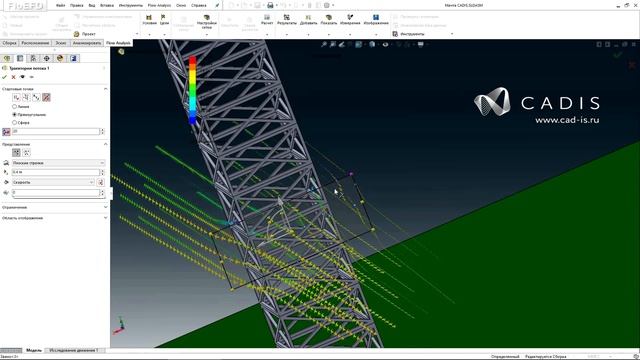
Task: Switch to the Эскиз tab
Action: [60, 43]
